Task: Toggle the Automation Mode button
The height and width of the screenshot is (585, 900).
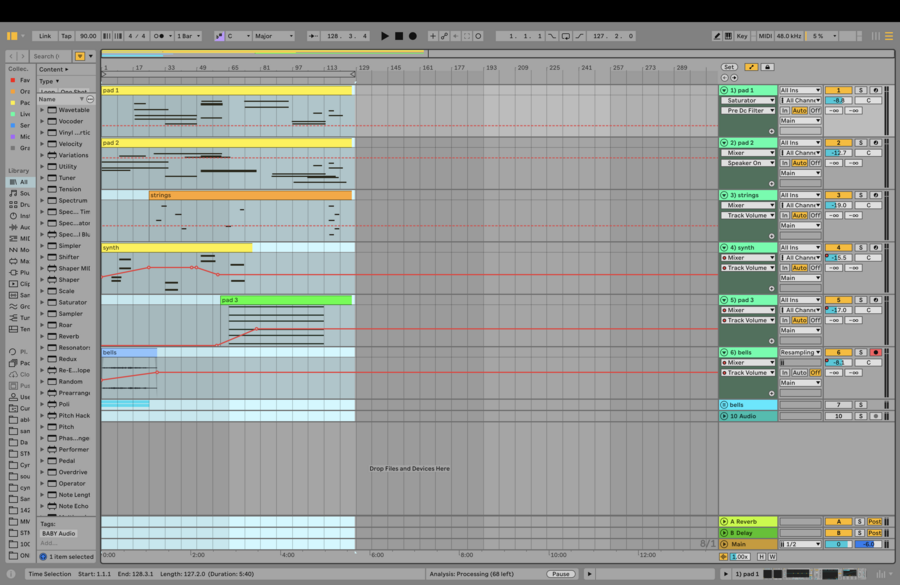Action: point(751,67)
